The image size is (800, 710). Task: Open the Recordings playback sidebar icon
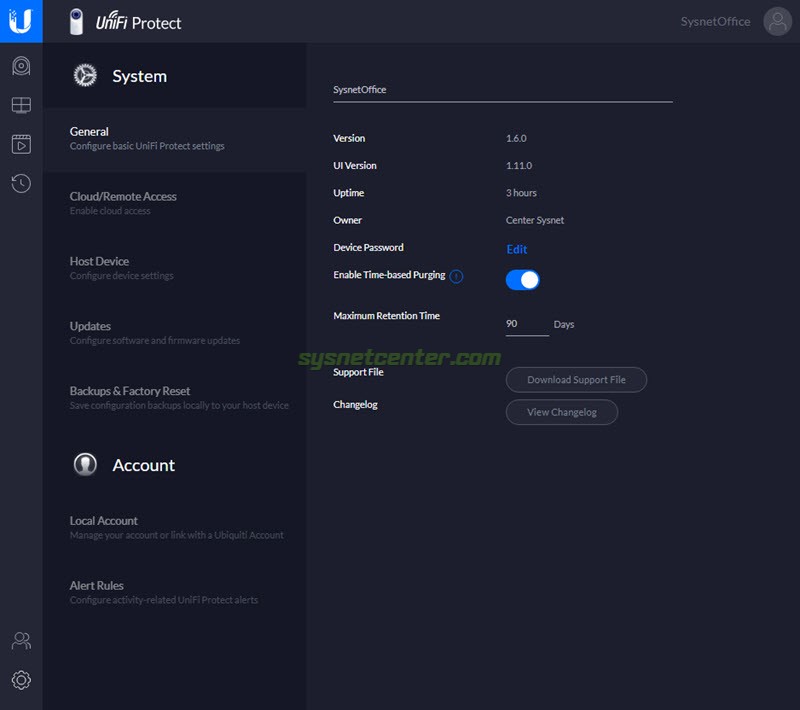tap(21, 144)
